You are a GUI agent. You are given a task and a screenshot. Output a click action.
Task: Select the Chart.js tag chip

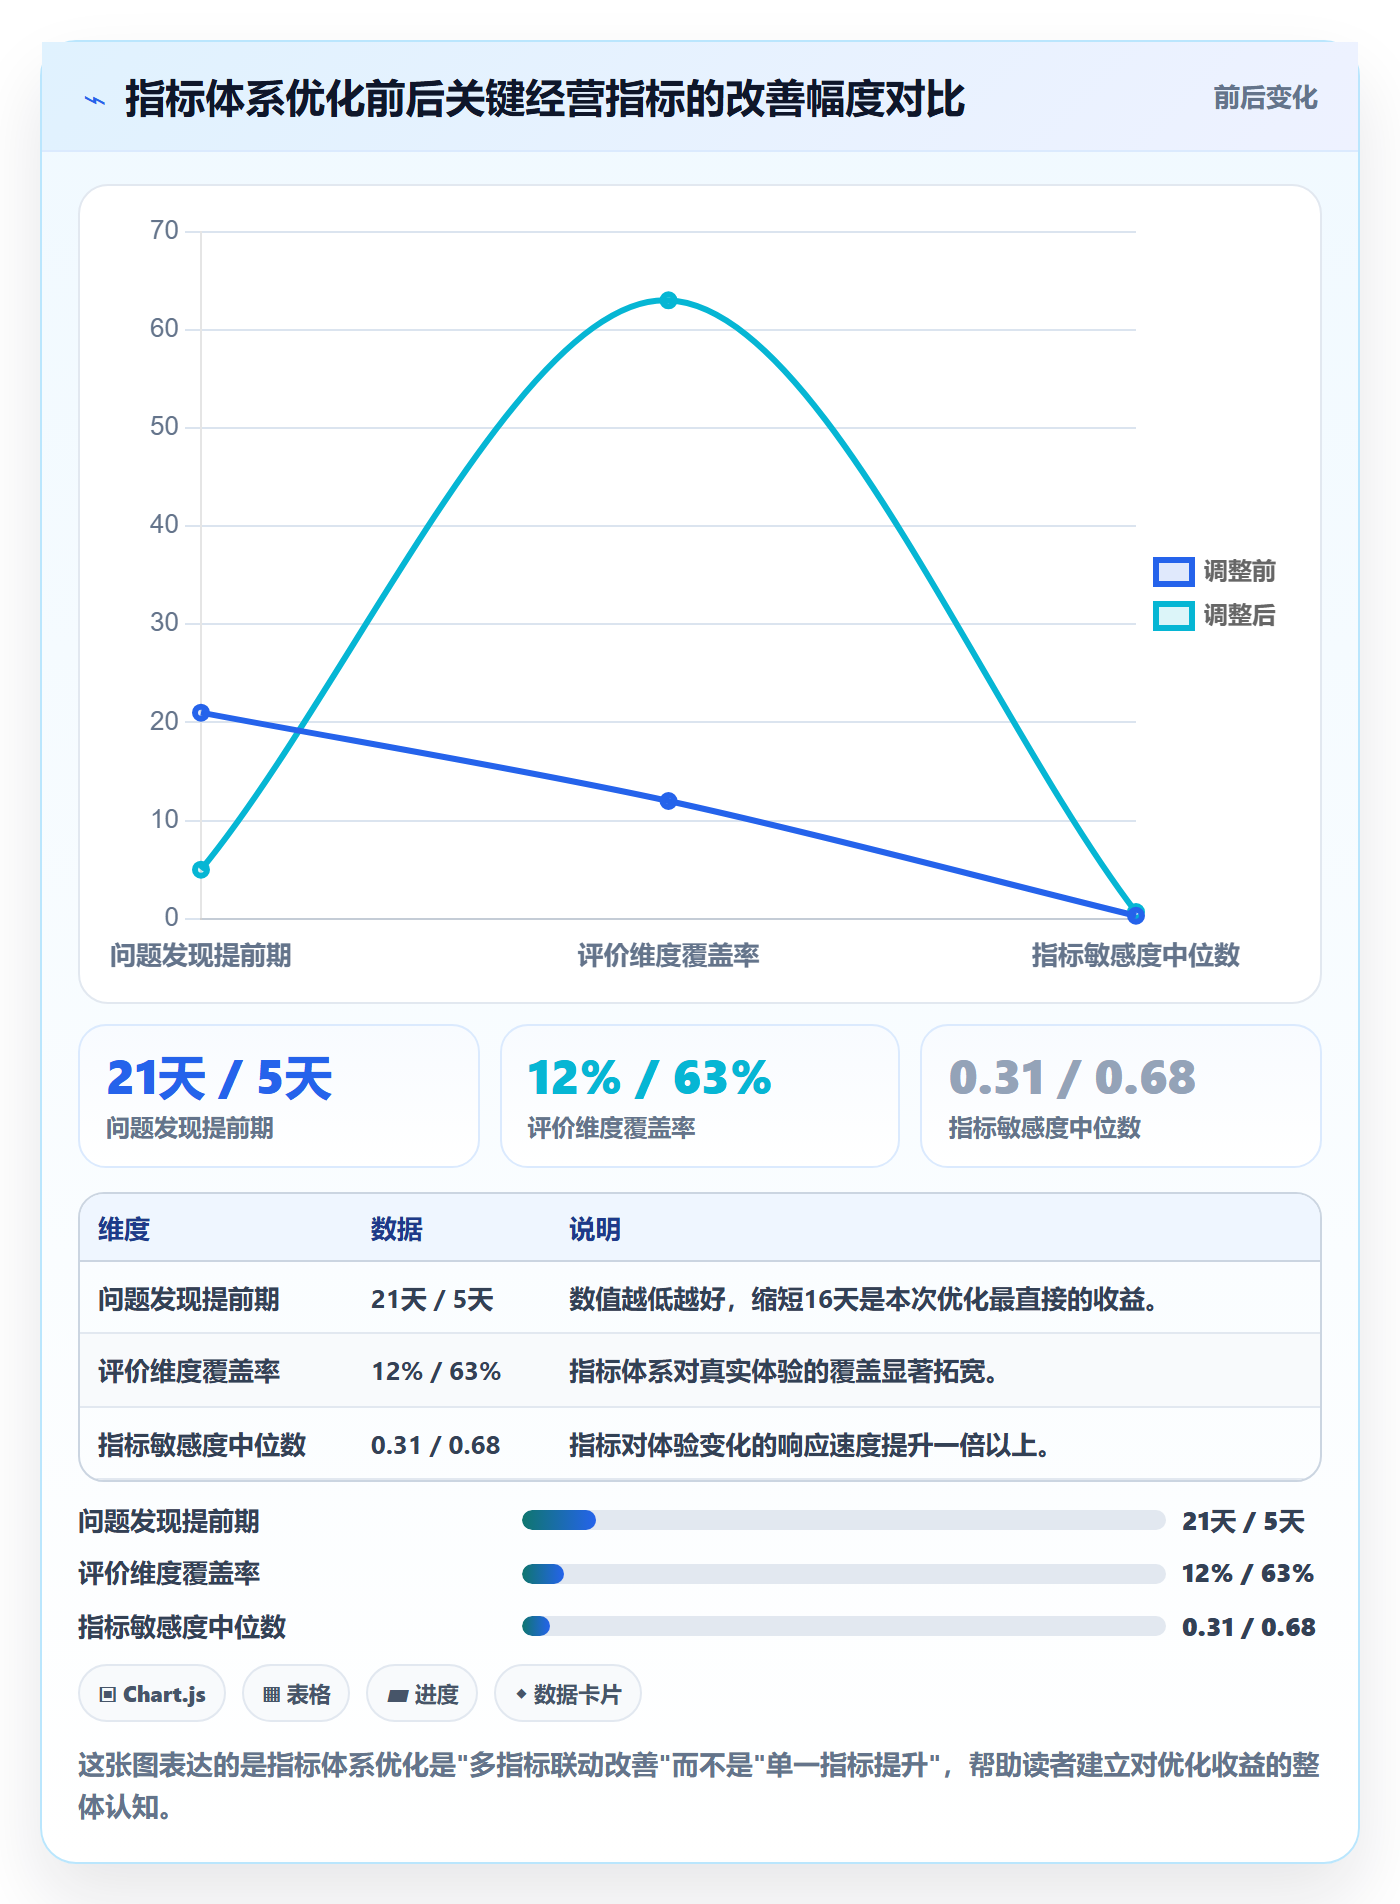coord(152,1694)
